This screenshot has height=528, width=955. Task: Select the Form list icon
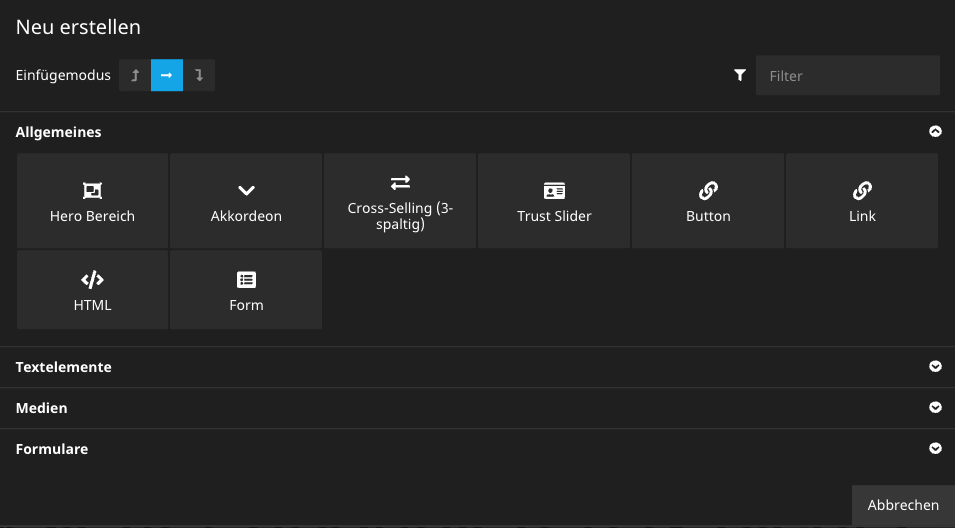pyautogui.click(x=246, y=280)
